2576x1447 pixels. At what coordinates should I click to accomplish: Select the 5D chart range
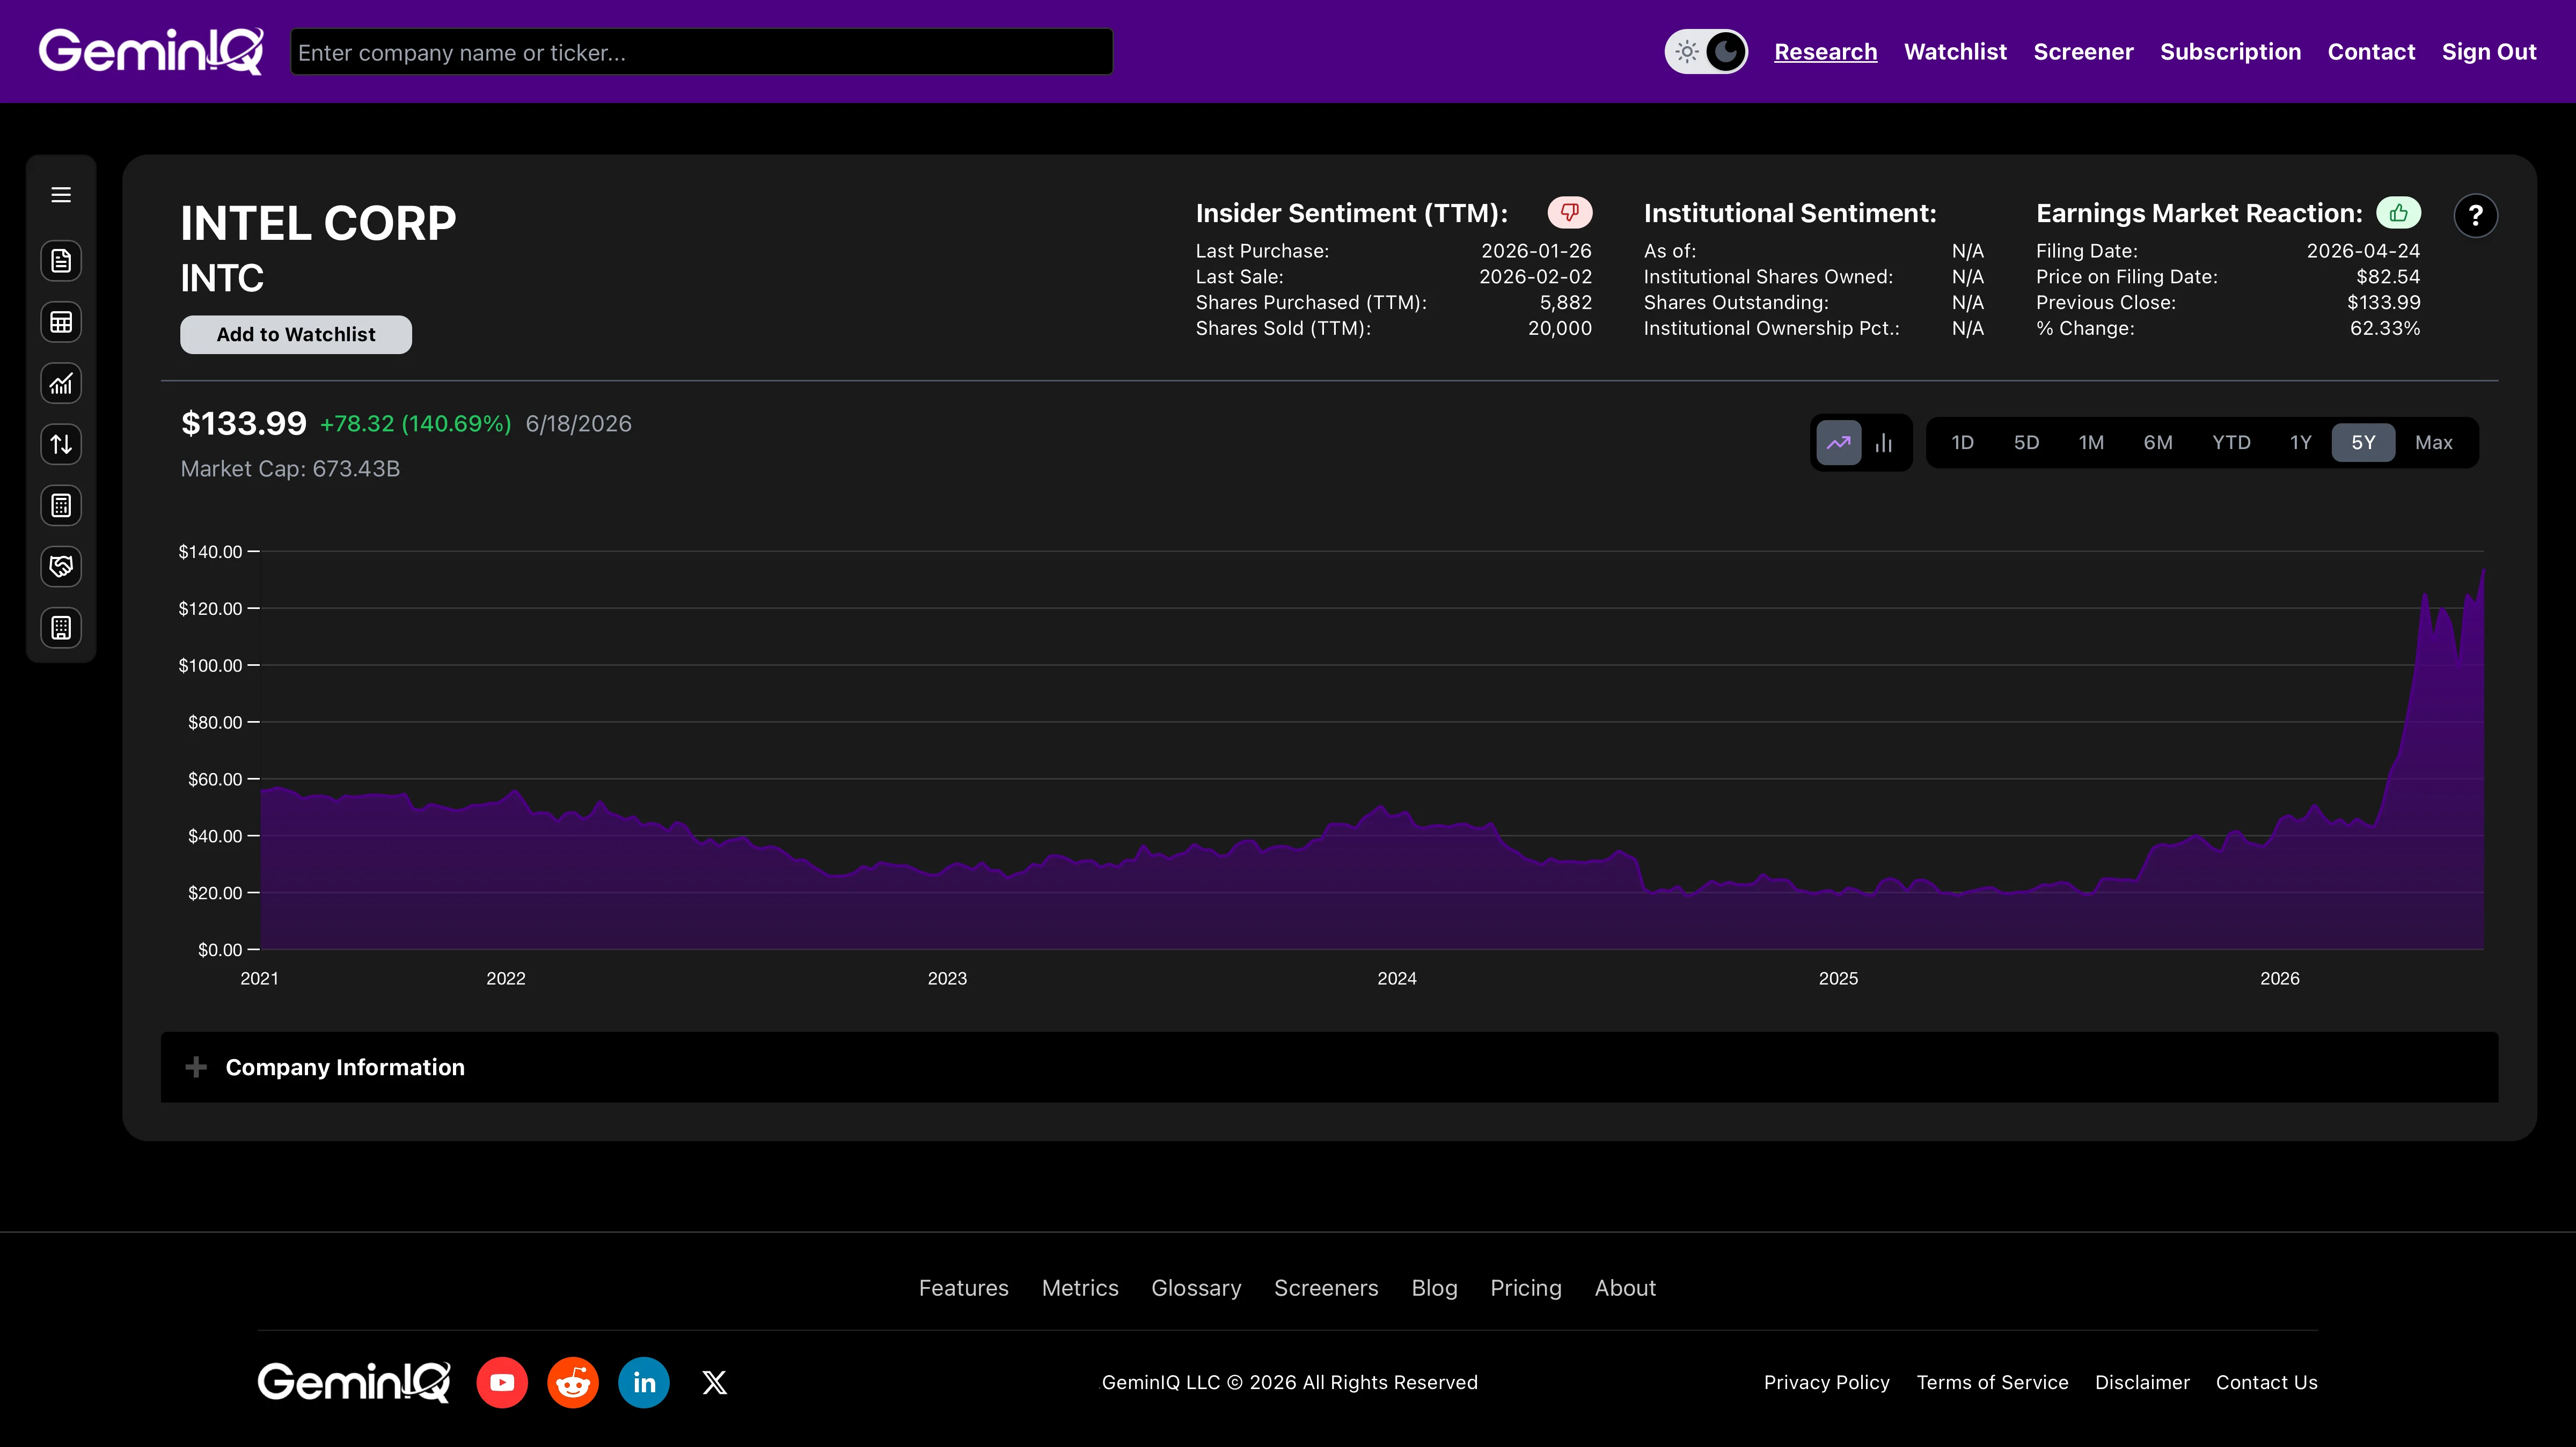point(2026,442)
